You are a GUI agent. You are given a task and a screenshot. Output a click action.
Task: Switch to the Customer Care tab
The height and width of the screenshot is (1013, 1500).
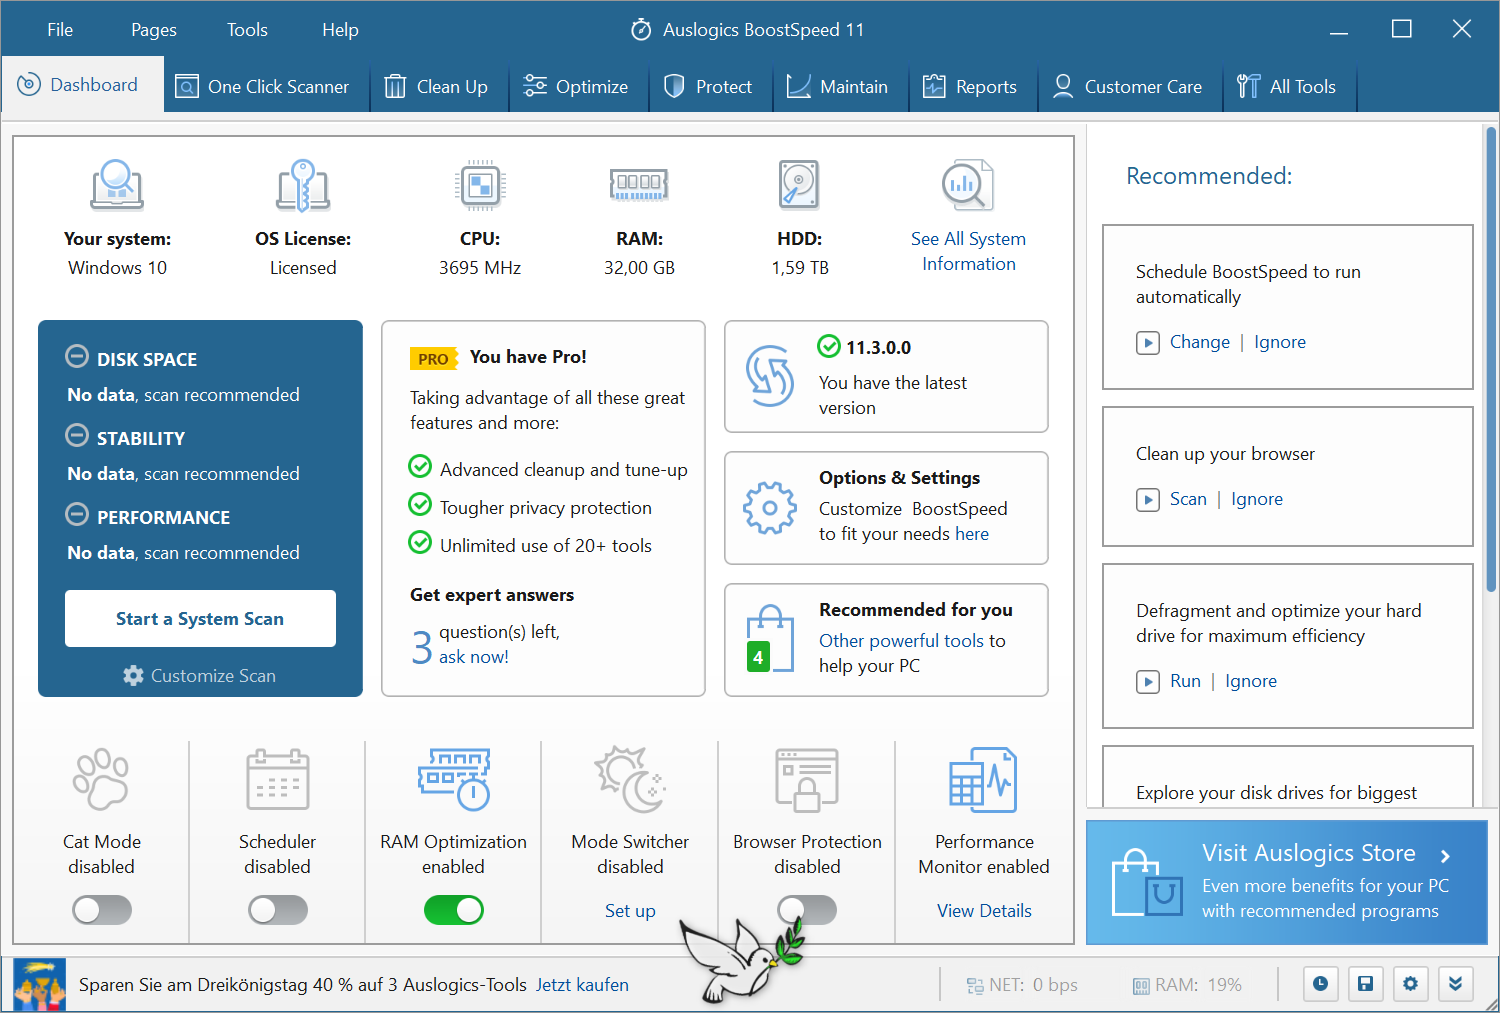pos(1128,87)
